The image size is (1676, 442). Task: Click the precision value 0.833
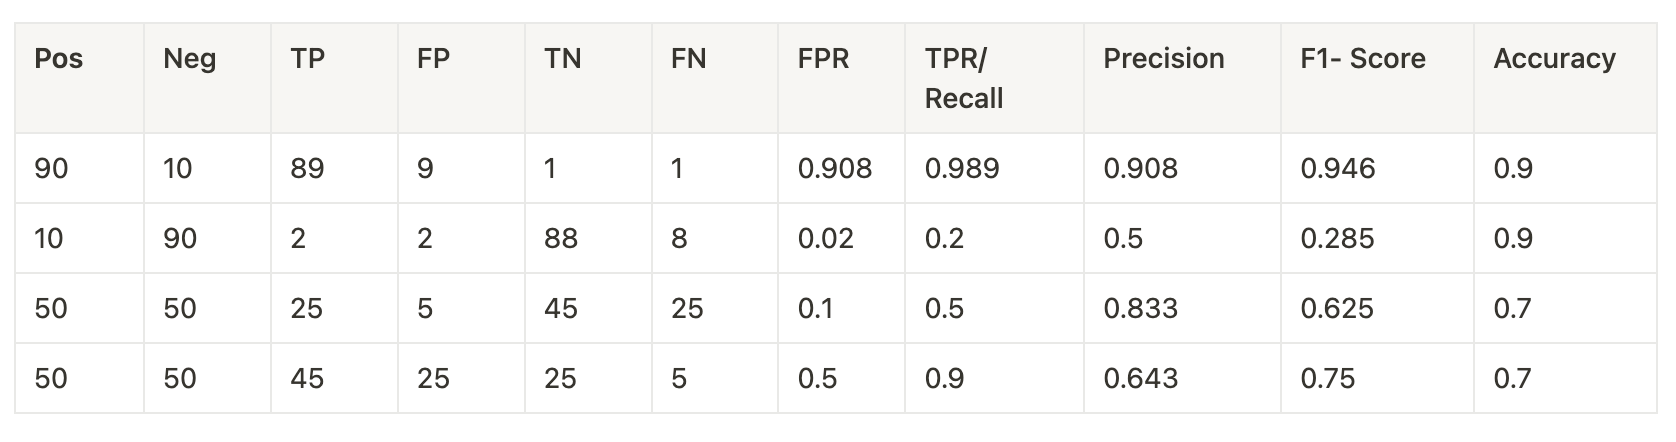pyautogui.click(x=1140, y=308)
